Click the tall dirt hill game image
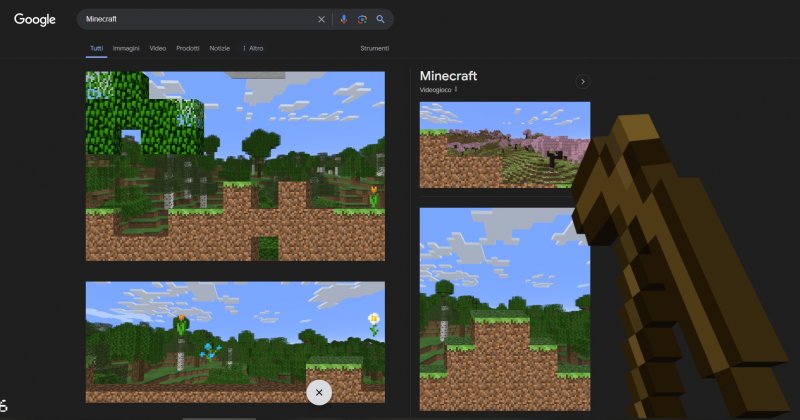 coord(505,309)
